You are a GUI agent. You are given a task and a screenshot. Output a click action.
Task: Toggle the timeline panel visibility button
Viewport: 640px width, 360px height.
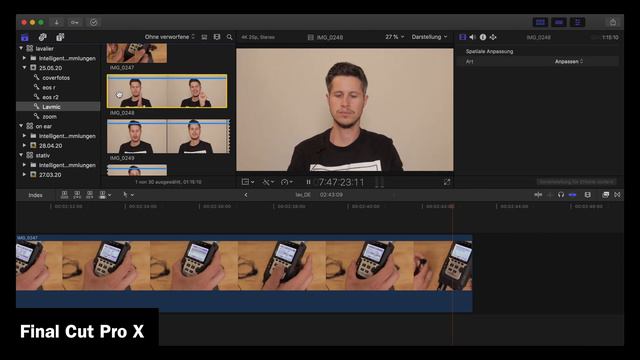[559, 22]
